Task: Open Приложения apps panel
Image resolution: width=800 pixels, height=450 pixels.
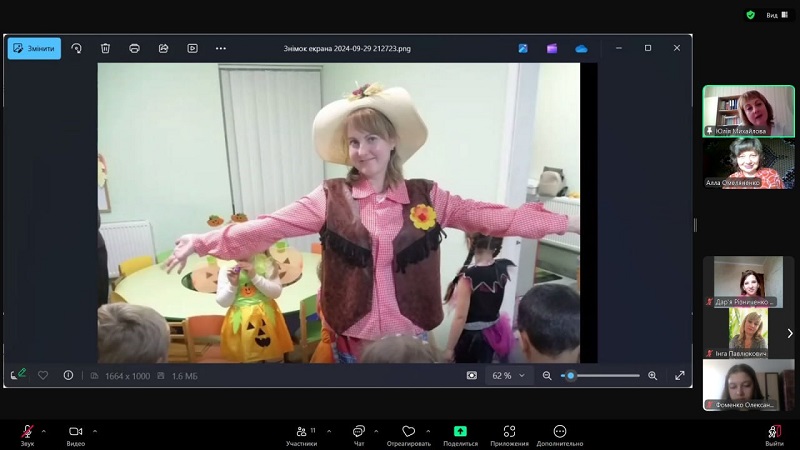Action: (509, 435)
